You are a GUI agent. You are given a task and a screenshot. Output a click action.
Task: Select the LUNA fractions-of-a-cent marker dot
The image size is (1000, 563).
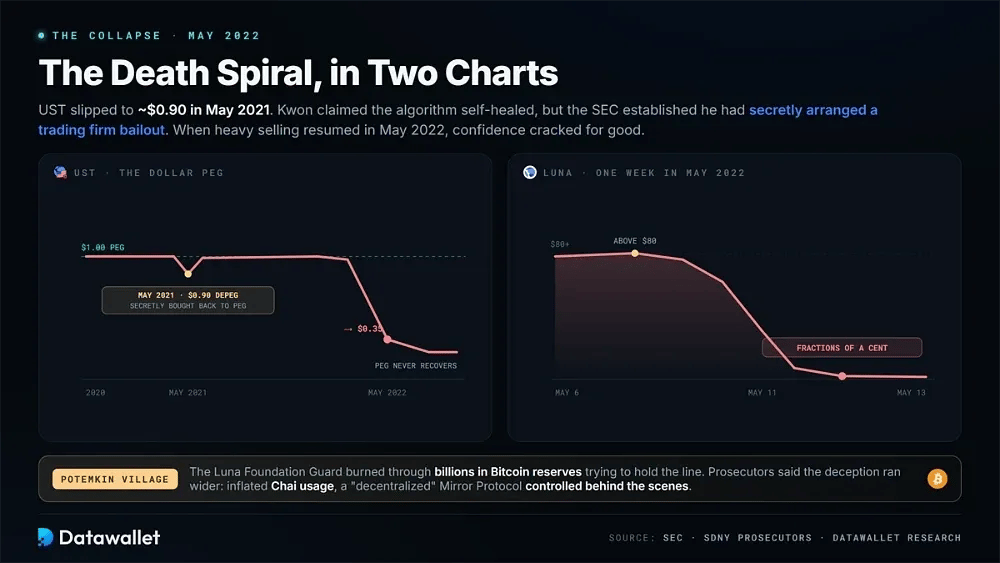(842, 376)
